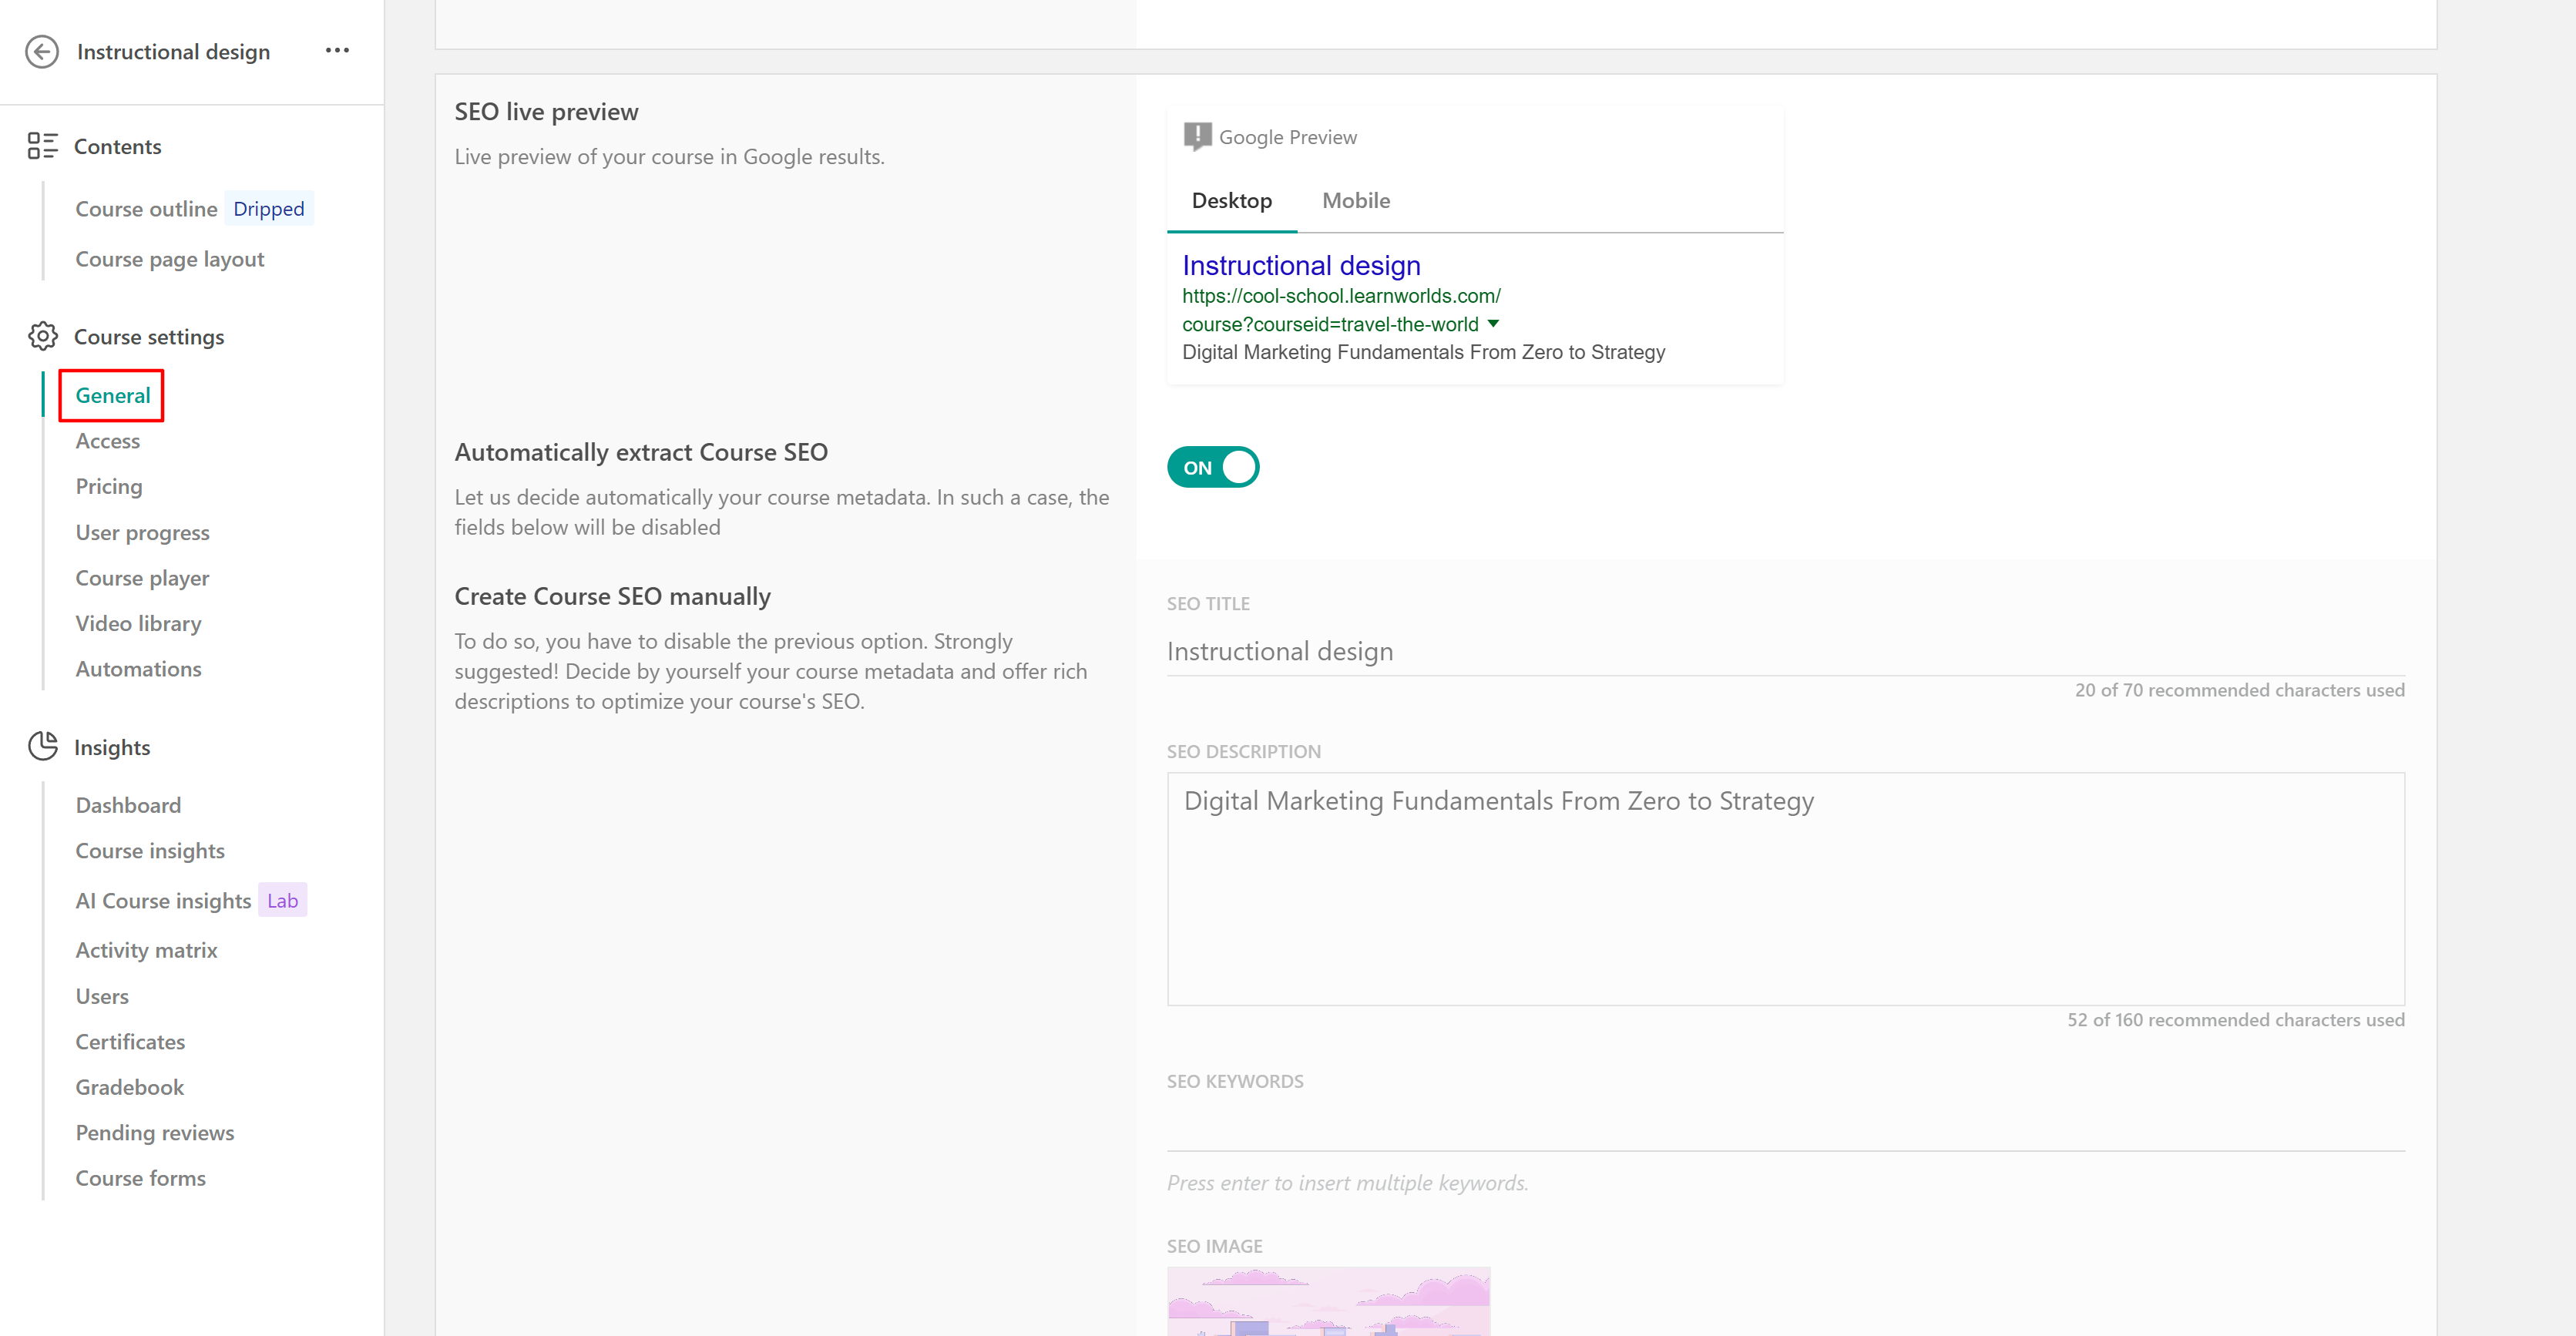Viewport: 2576px width, 1336px height.
Task: Turn off Automatically extract Course SEO toggle
Action: (x=1212, y=467)
